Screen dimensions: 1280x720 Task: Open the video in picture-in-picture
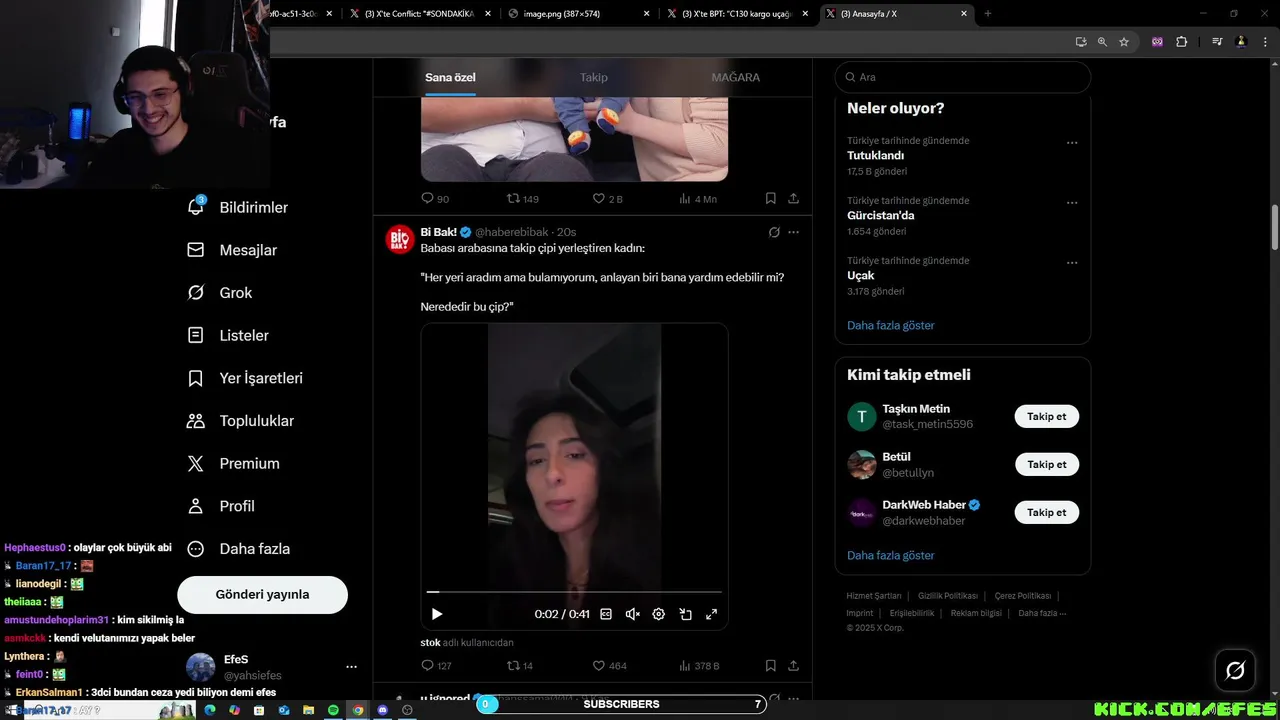pos(686,614)
